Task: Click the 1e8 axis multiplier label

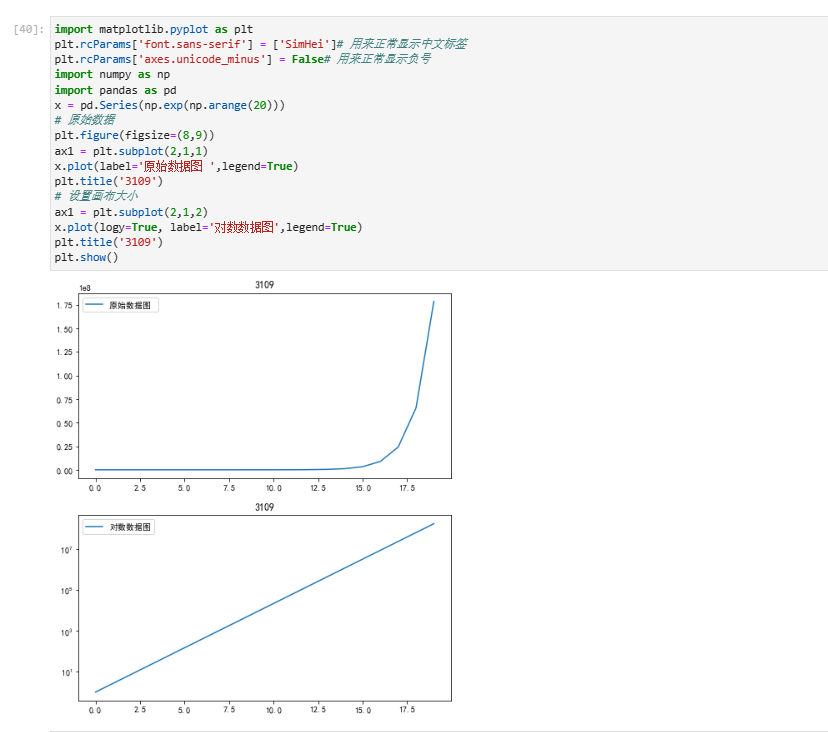Action: point(85,288)
